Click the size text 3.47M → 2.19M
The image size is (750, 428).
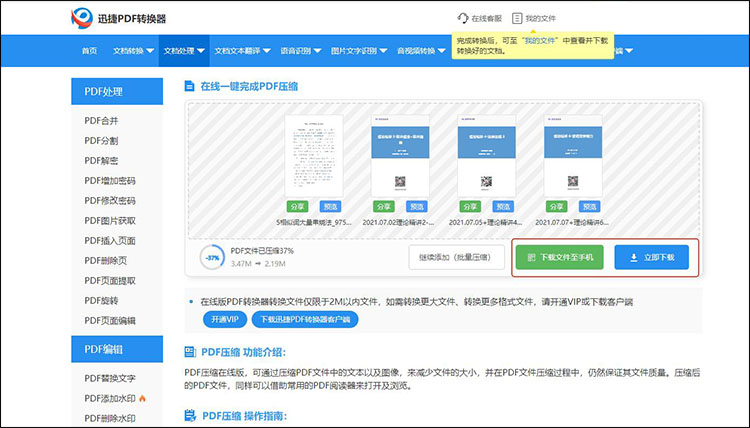pyautogui.click(x=258, y=263)
